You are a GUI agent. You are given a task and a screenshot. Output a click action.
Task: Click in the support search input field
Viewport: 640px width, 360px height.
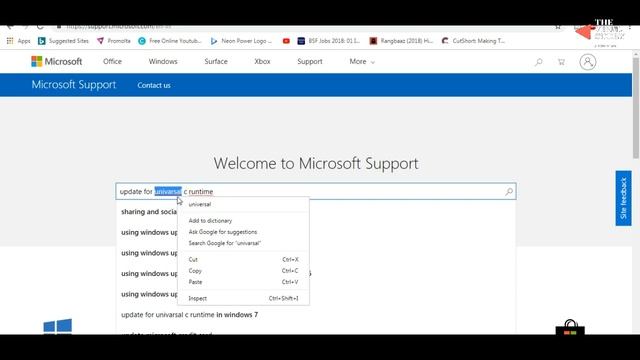tap(316, 191)
